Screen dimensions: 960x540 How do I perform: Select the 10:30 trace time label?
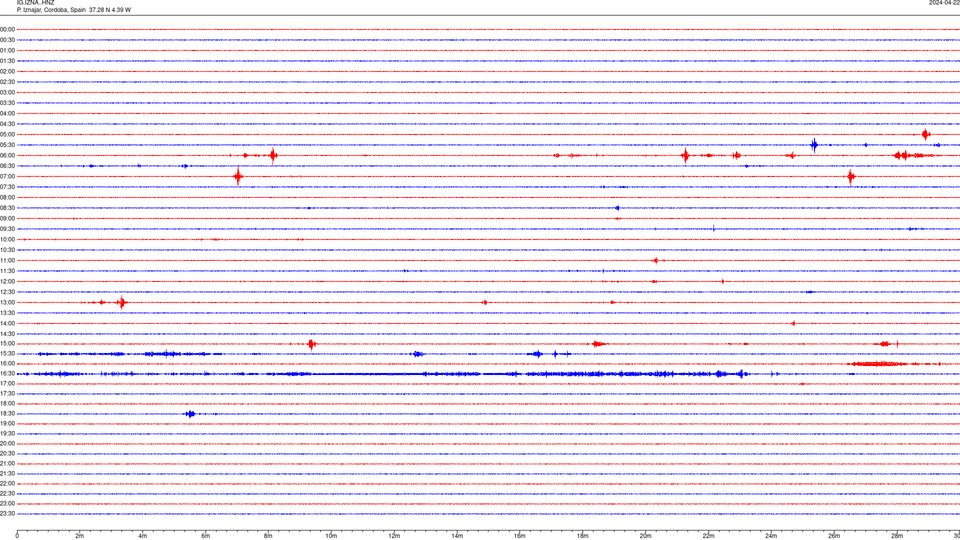(x=7, y=250)
